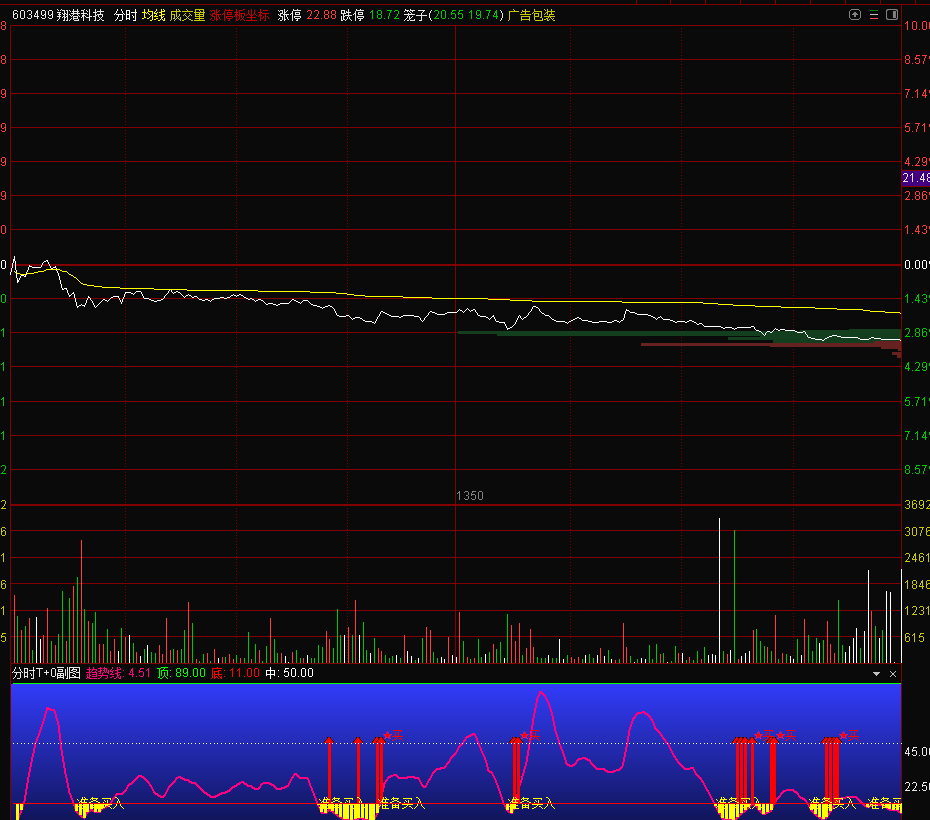Click the 趋势线 indicator label

click(x=104, y=674)
